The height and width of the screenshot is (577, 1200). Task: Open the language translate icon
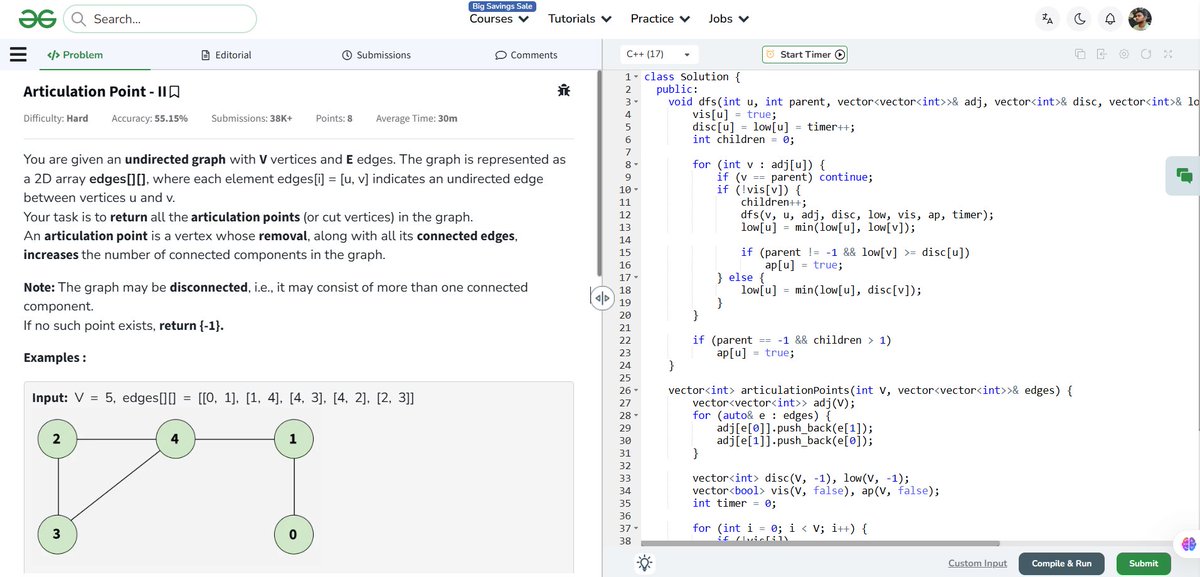click(1047, 19)
